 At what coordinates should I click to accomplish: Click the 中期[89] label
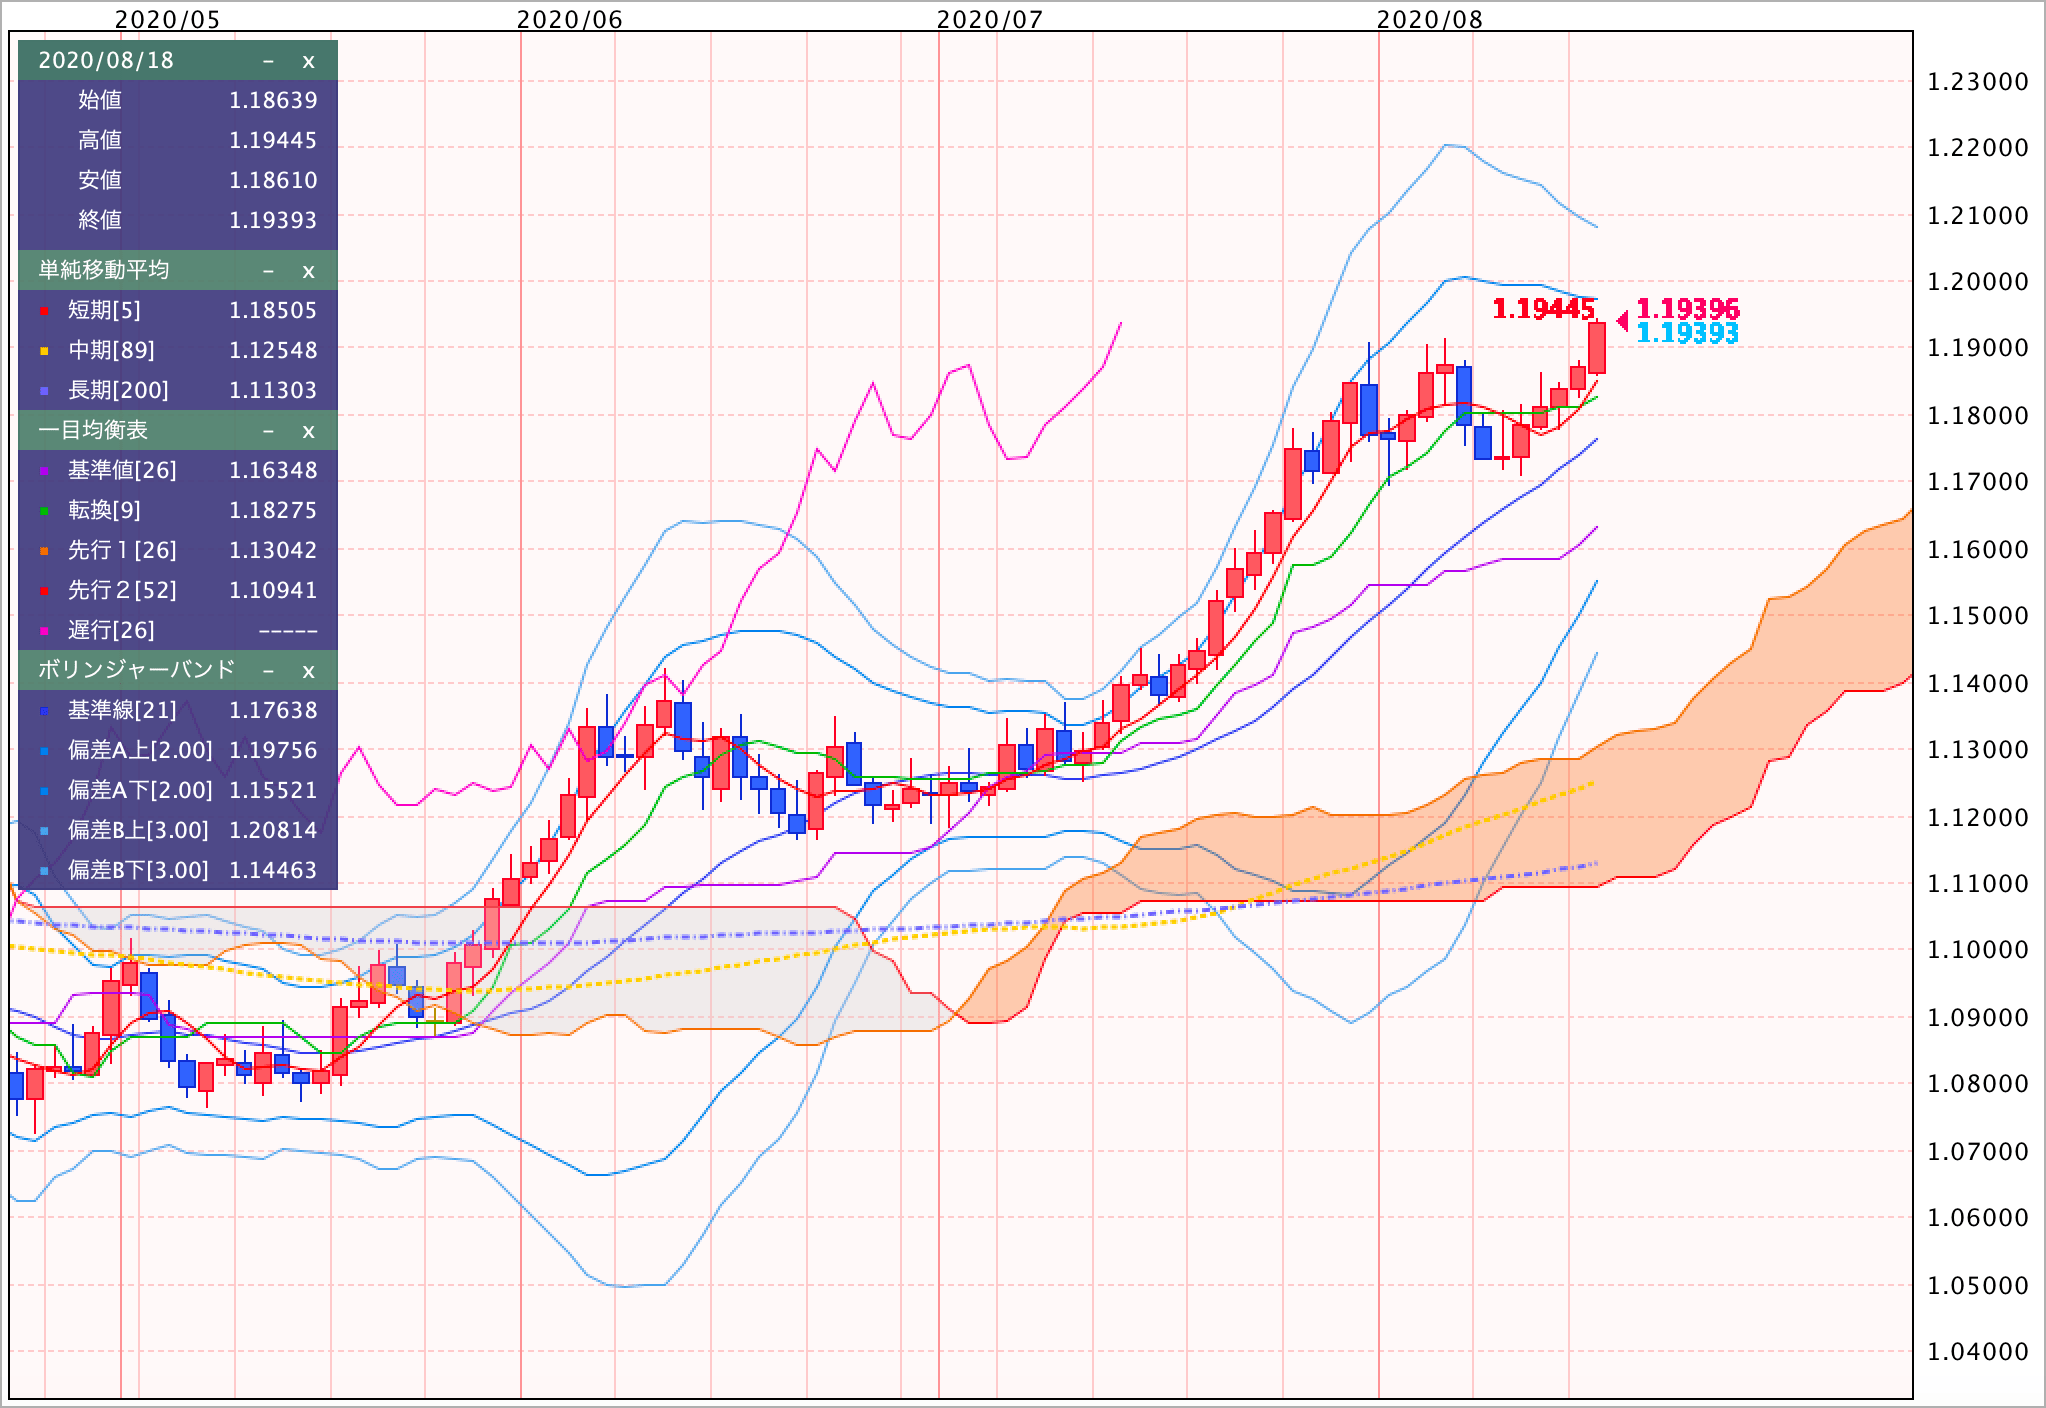pyautogui.click(x=111, y=351)
